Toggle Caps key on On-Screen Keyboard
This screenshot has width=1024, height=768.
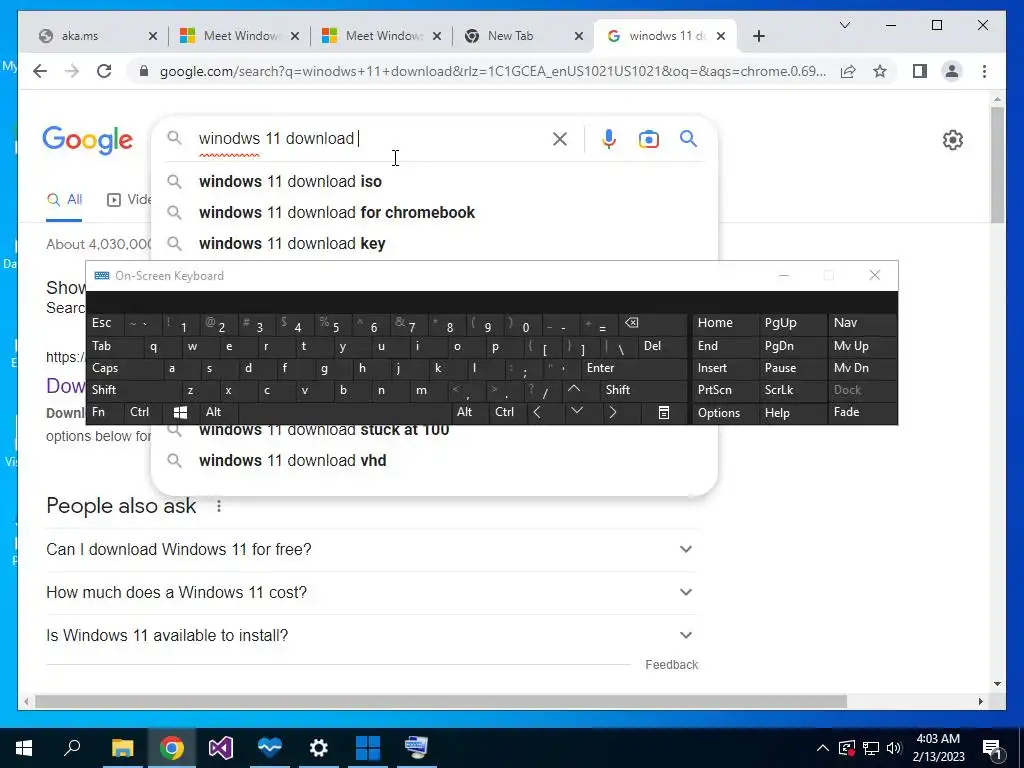tap(124, 368)
